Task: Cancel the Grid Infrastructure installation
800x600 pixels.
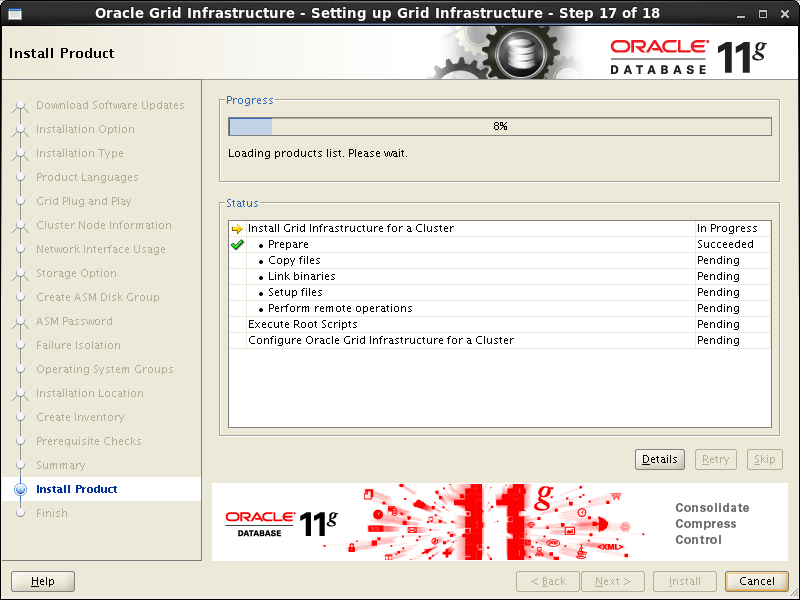Action: [x=757, y=582]
